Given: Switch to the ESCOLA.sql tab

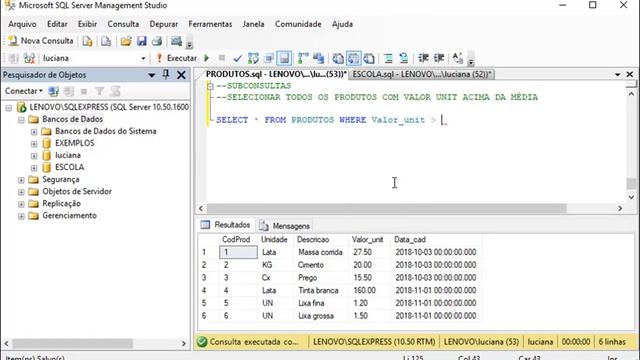Looking at the screenshot, I should click(422, 74).
